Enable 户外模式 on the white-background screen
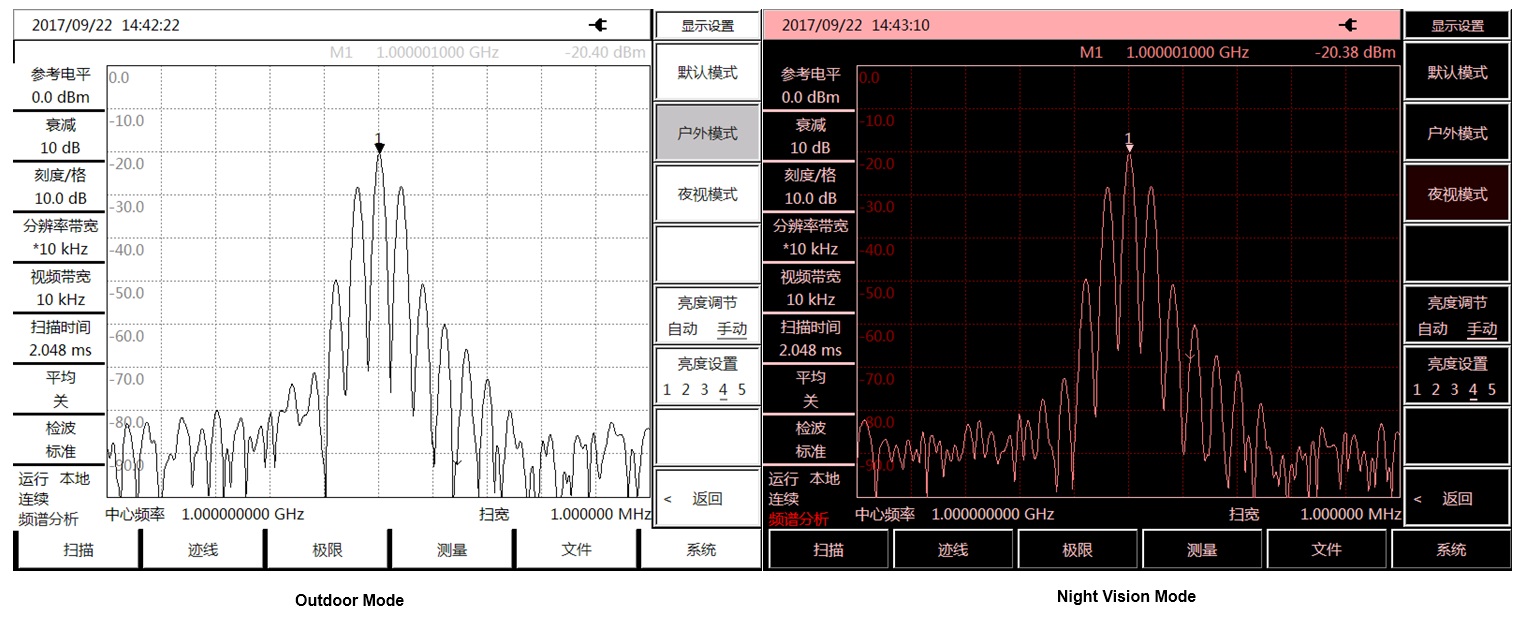Viewport: 1526px width, 630px height. pyautogui.click(x=707, y=134)
